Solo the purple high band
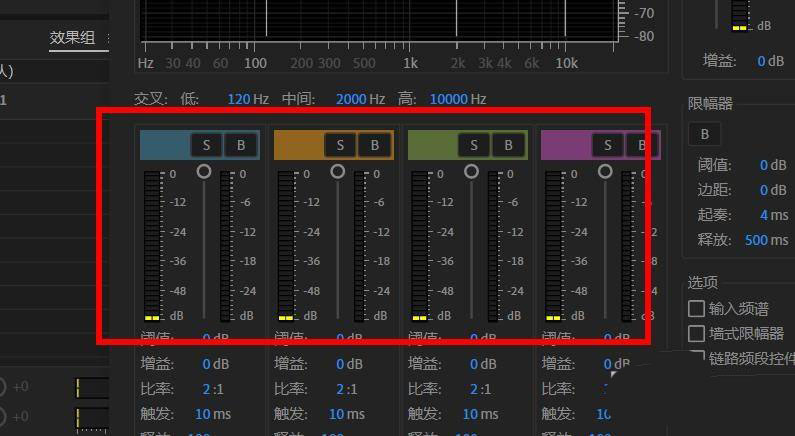Viewport: 795px width, 436px height. (607, 145)
